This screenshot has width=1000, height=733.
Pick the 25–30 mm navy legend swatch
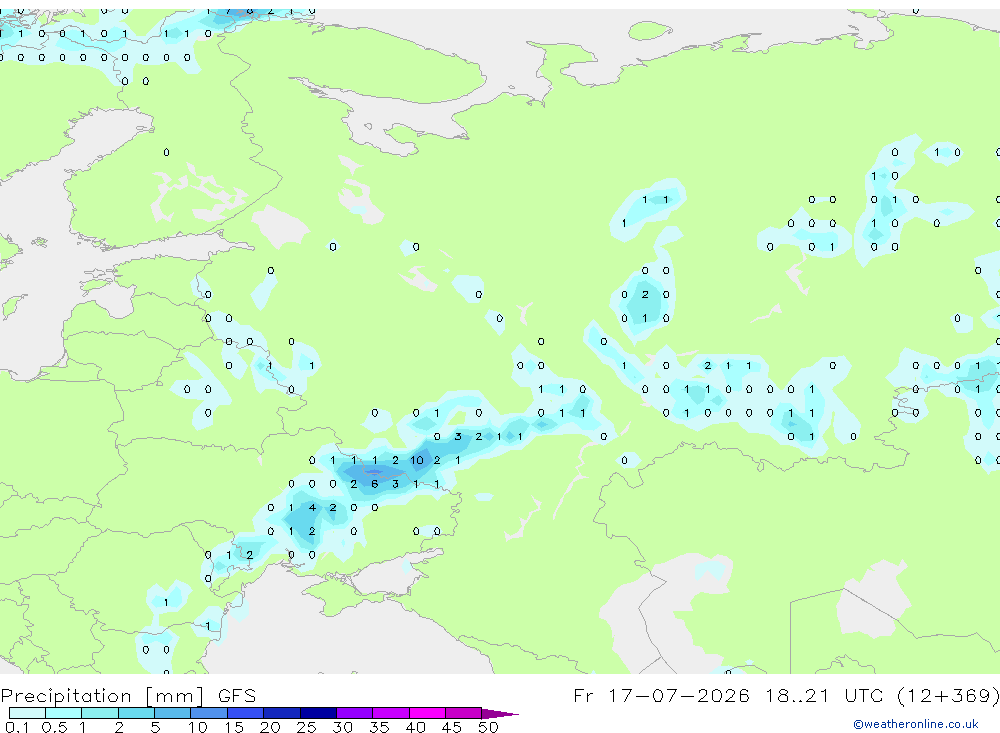click(x=318, y=713)
